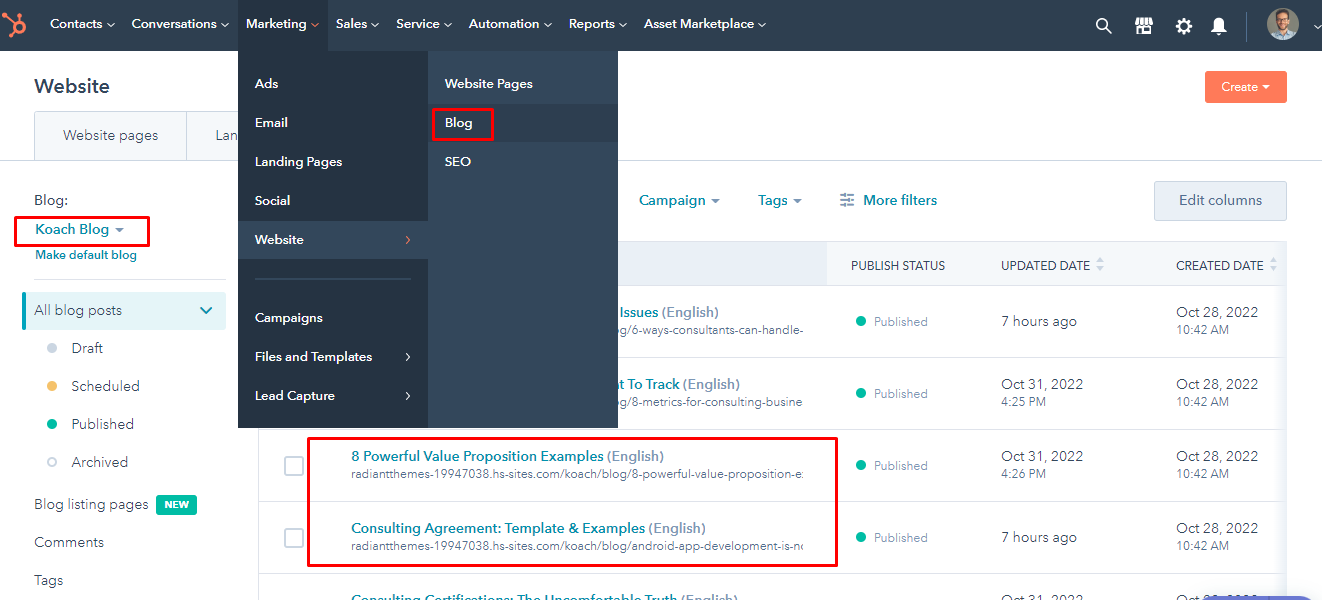Open Blog listing pages in sidebar

pos(91,505)
